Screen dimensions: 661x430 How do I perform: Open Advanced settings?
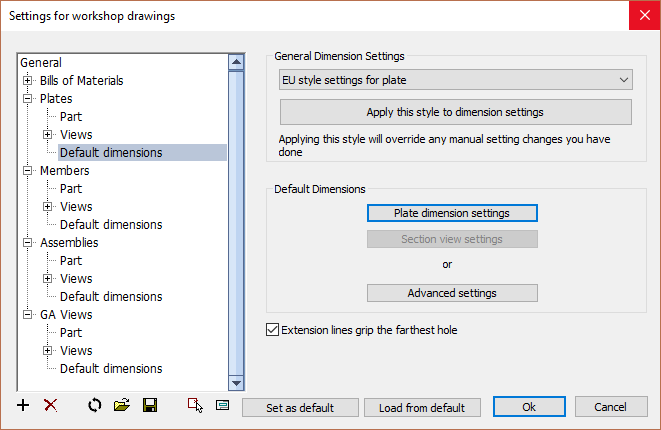pos(452,293)
